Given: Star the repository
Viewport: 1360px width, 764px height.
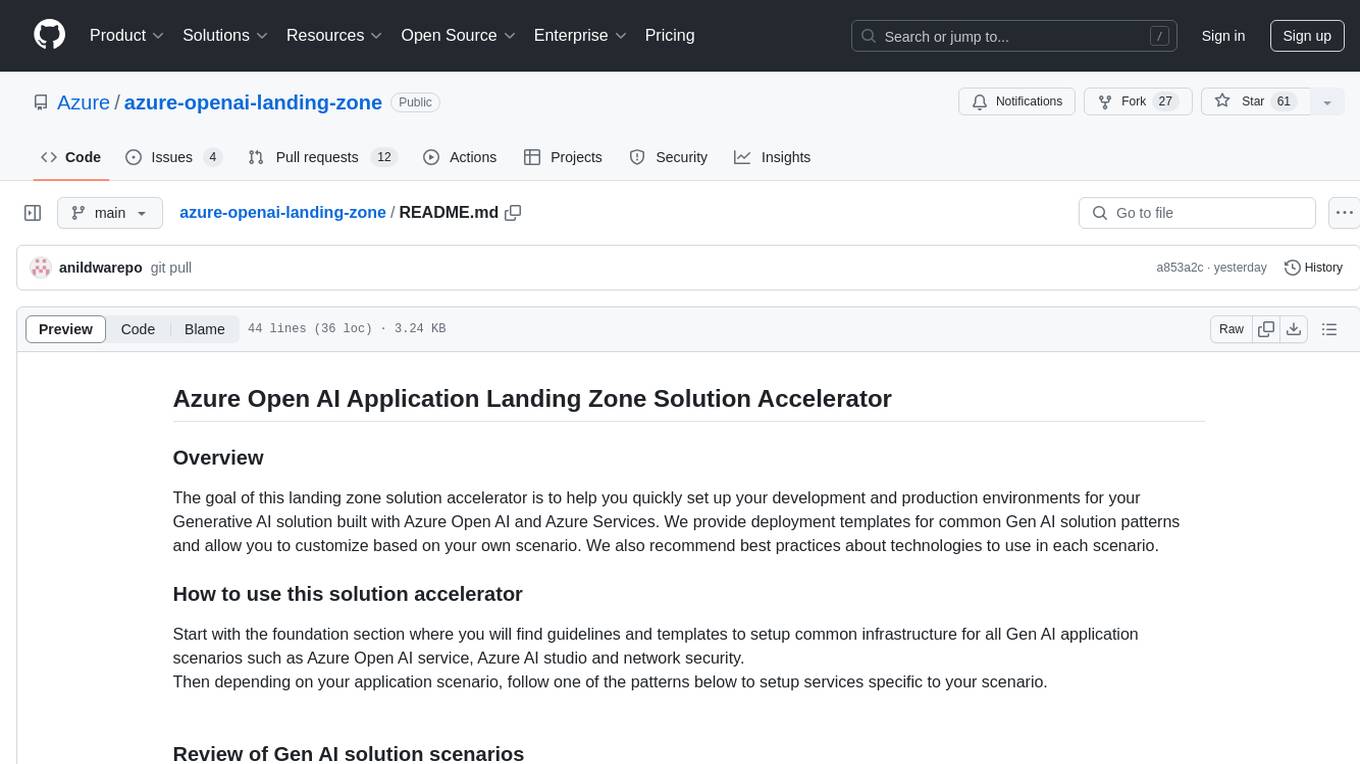Looking at the screenshot, I should tap(1255, 102).
